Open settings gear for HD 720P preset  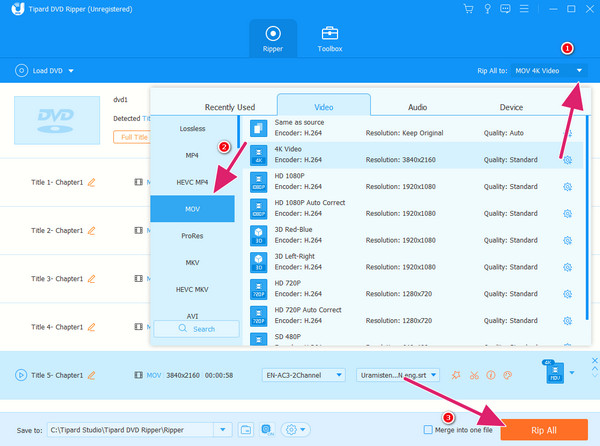[x=567, y=294]
